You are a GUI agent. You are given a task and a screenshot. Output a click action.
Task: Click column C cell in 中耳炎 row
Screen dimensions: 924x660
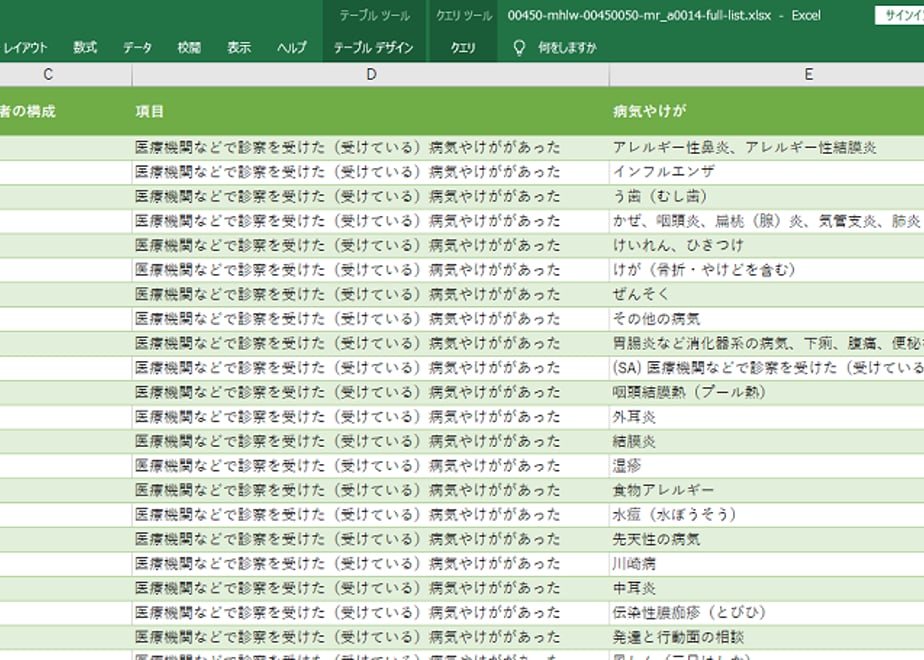65,588
